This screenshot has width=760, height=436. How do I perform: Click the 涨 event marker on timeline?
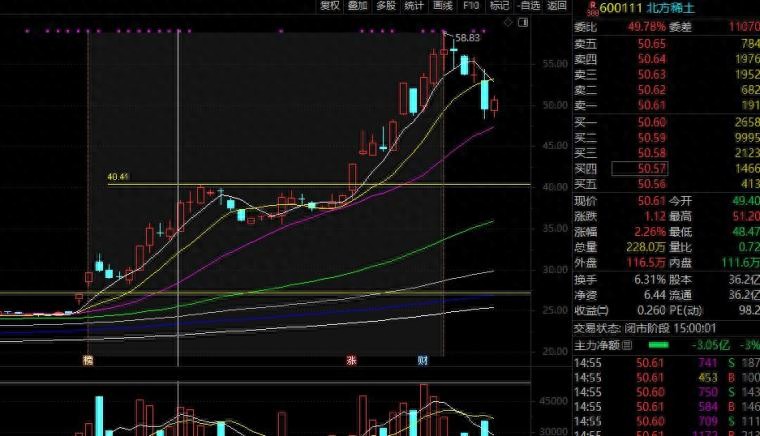tap(352, 360)
